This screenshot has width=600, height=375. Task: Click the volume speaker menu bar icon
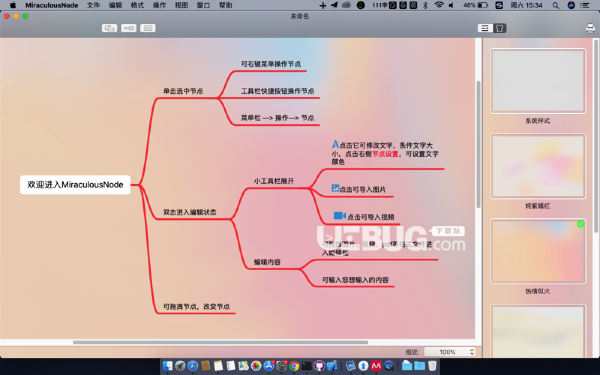452,5
